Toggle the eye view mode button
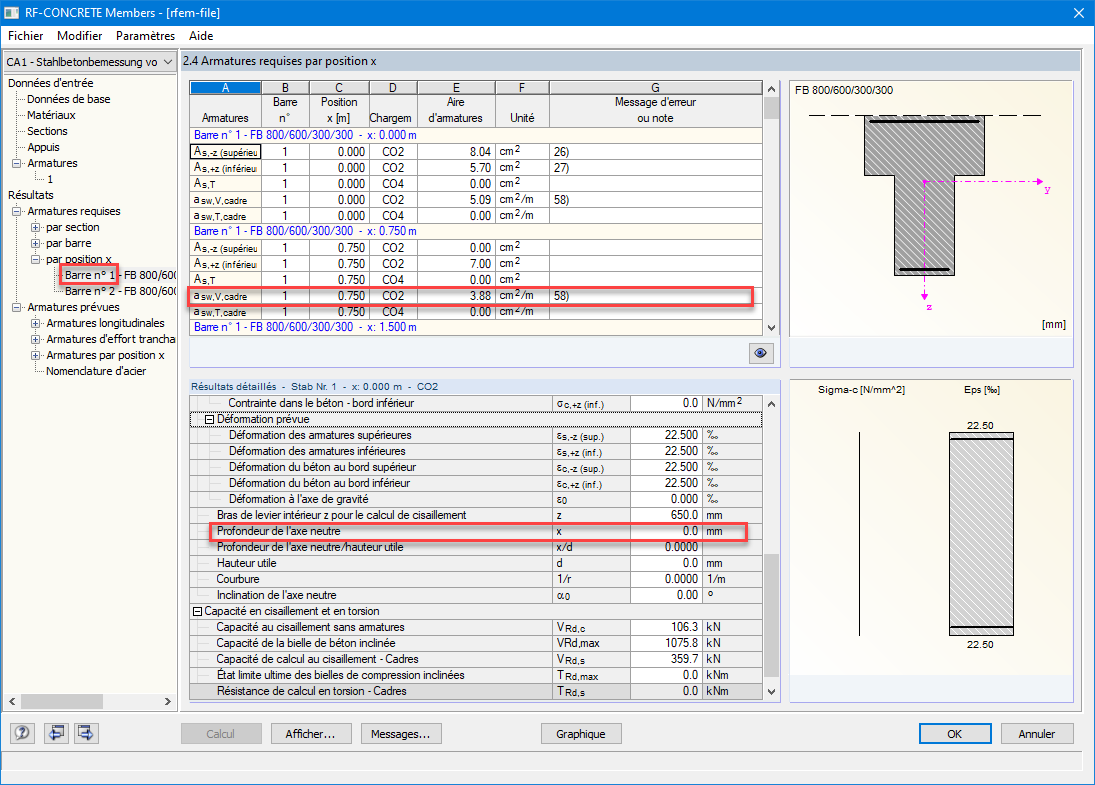This screenshot has width=1095, height=785. [760, 353]
